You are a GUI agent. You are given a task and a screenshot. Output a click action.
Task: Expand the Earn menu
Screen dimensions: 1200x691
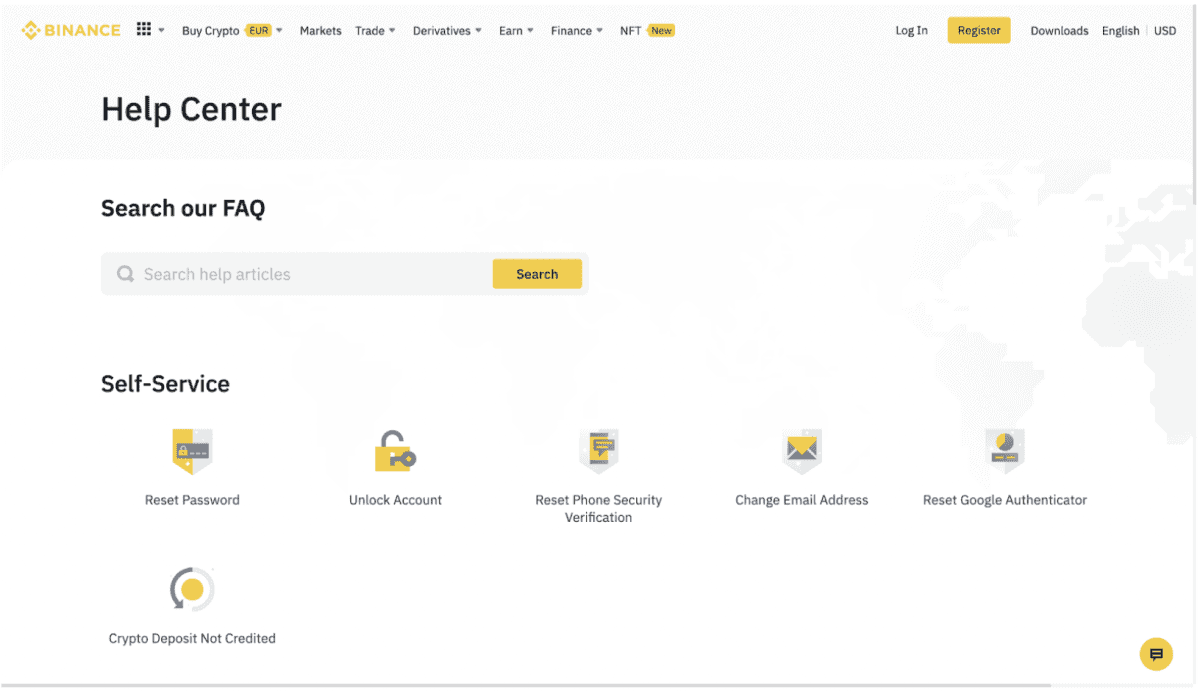tap(516, 31)
